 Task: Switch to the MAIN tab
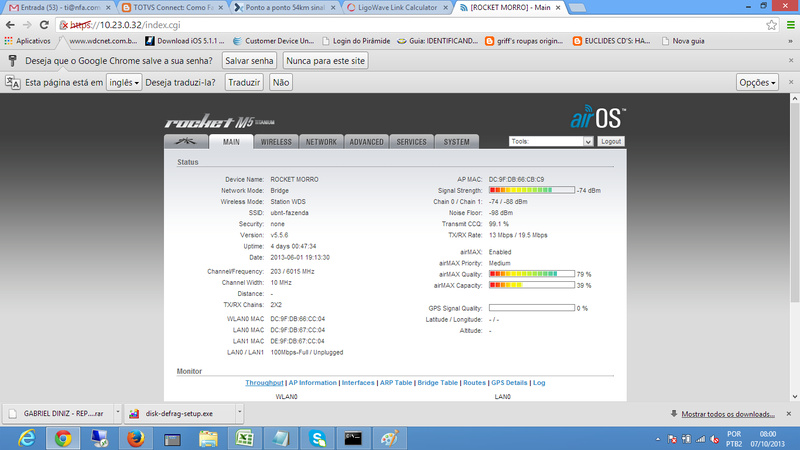(x=231, y=141)
